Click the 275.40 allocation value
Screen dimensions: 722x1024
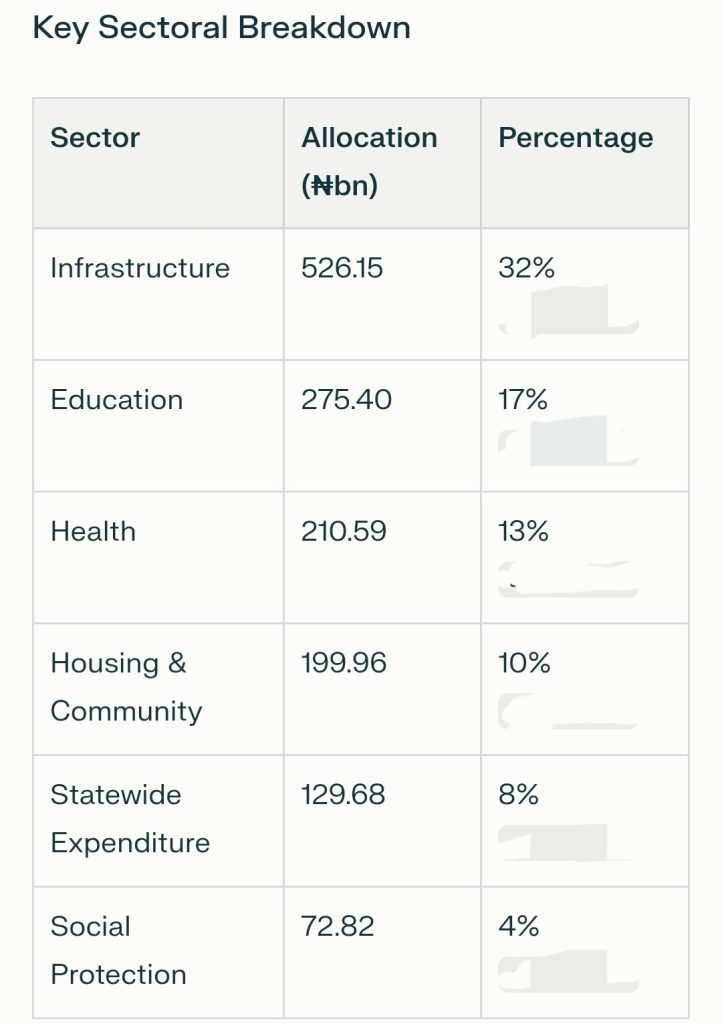346,400
